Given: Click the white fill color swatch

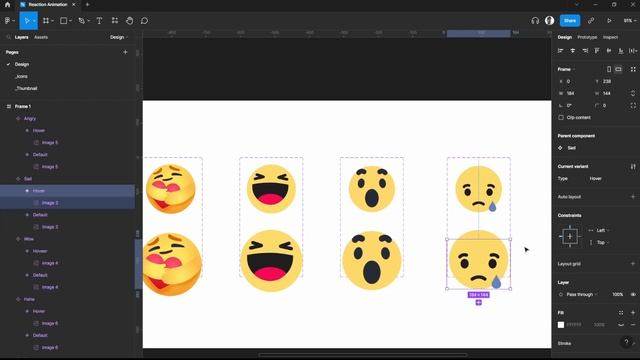Looking at the screenshot, I should 561,325.
